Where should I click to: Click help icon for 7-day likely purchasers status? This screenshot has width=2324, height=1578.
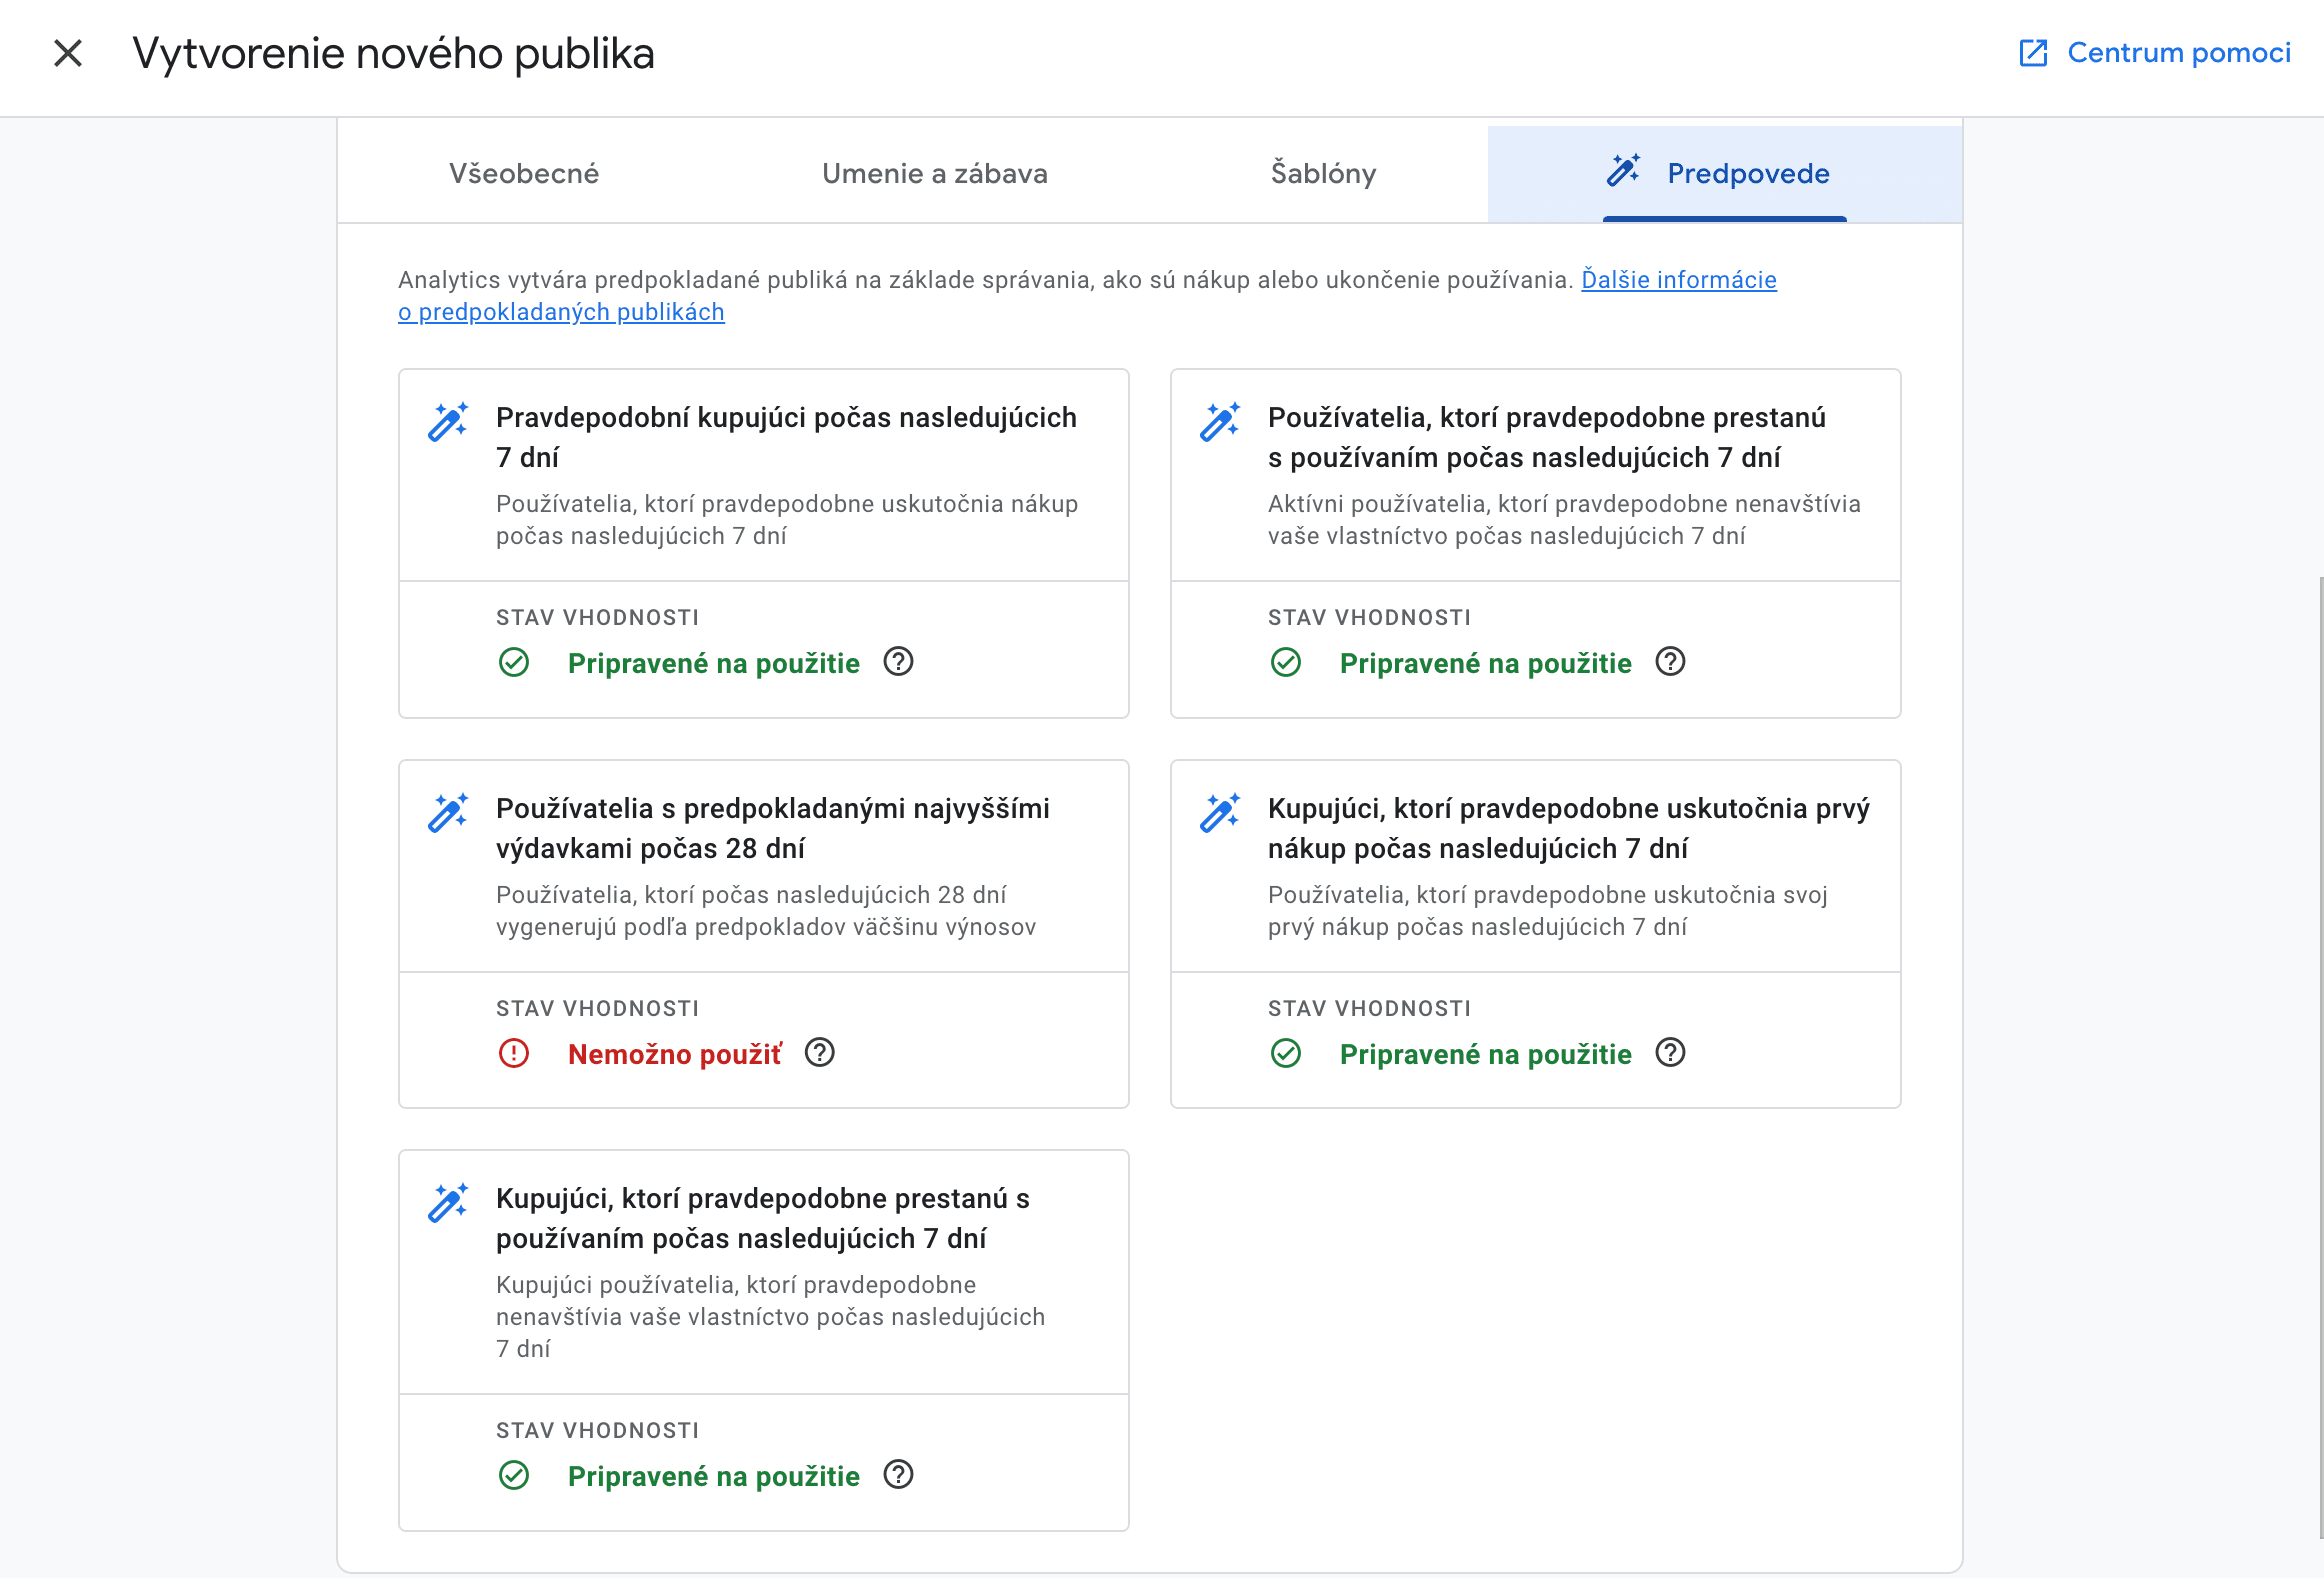click(x=898, y=662)
